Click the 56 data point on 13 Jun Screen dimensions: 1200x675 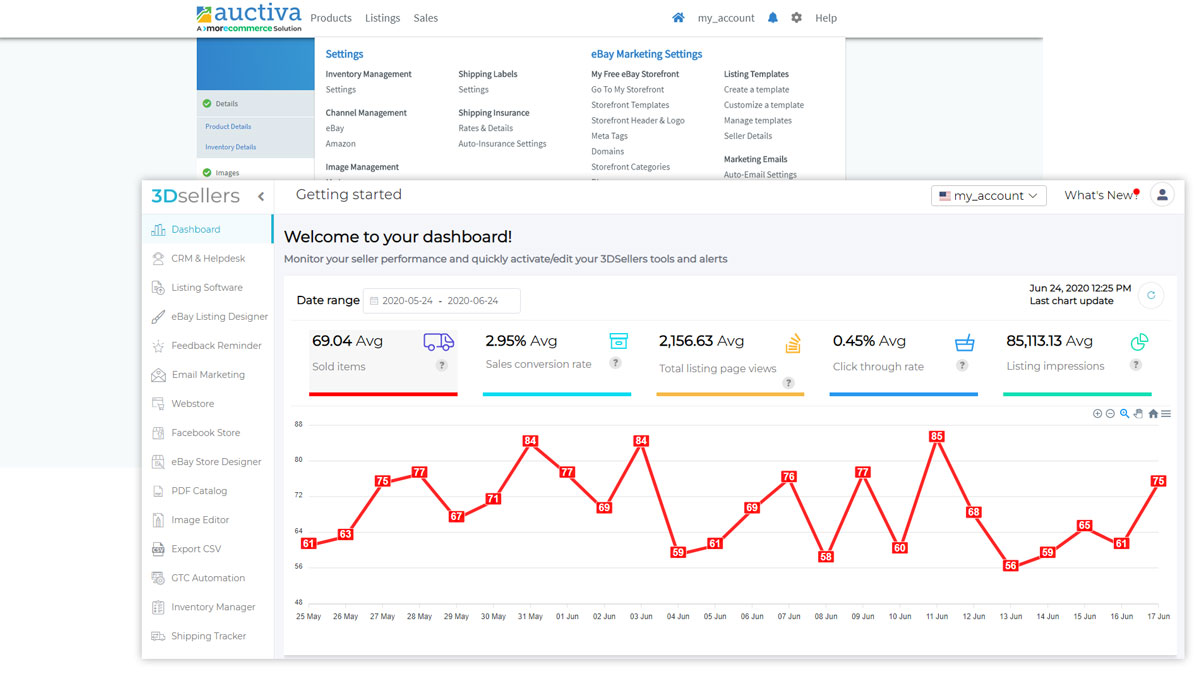pos(1010,565)
